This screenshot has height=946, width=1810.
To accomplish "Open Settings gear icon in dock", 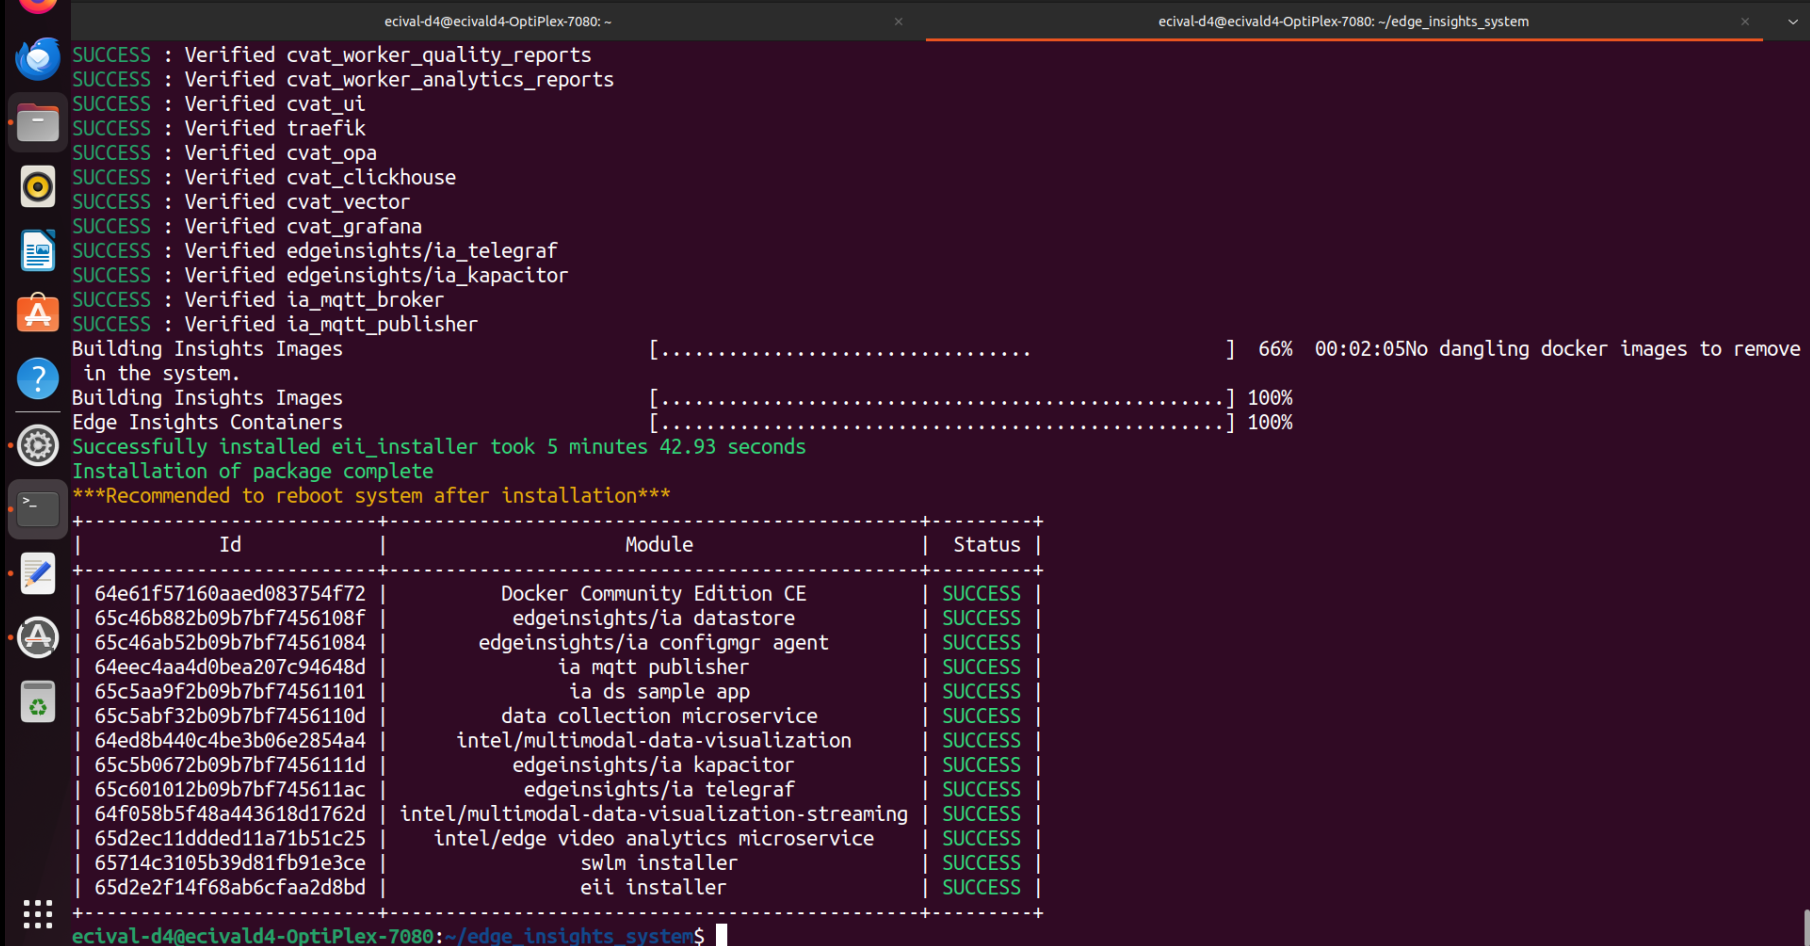I will click(38, 445).
